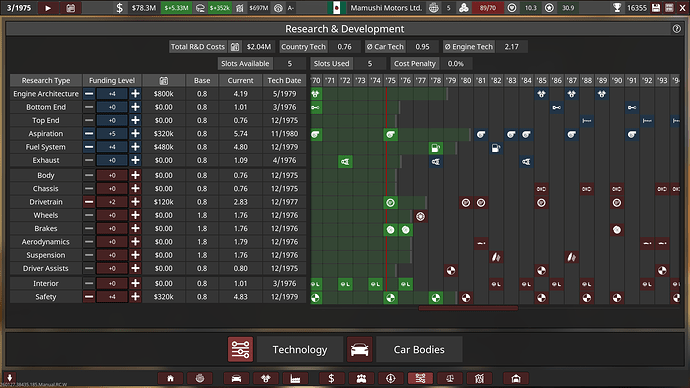Click the timeline horizontal scrollbar
The image size is (690, 388).
468,308
